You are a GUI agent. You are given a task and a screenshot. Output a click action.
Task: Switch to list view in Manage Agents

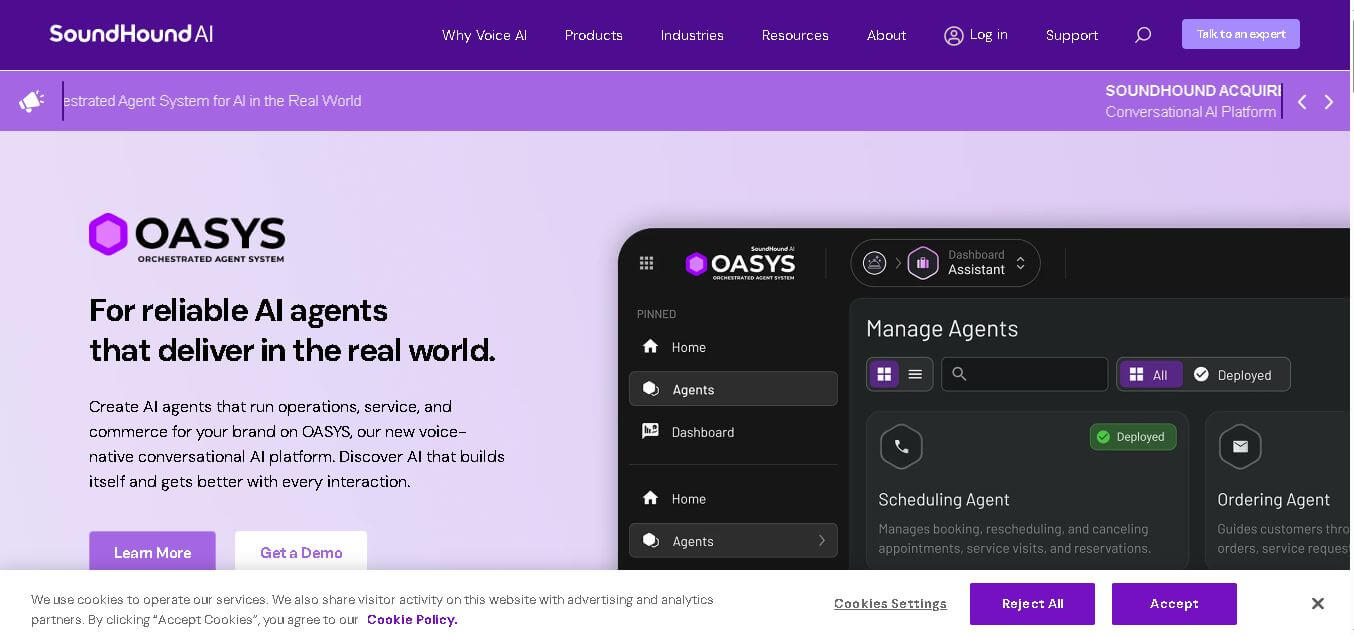(915, 374)
